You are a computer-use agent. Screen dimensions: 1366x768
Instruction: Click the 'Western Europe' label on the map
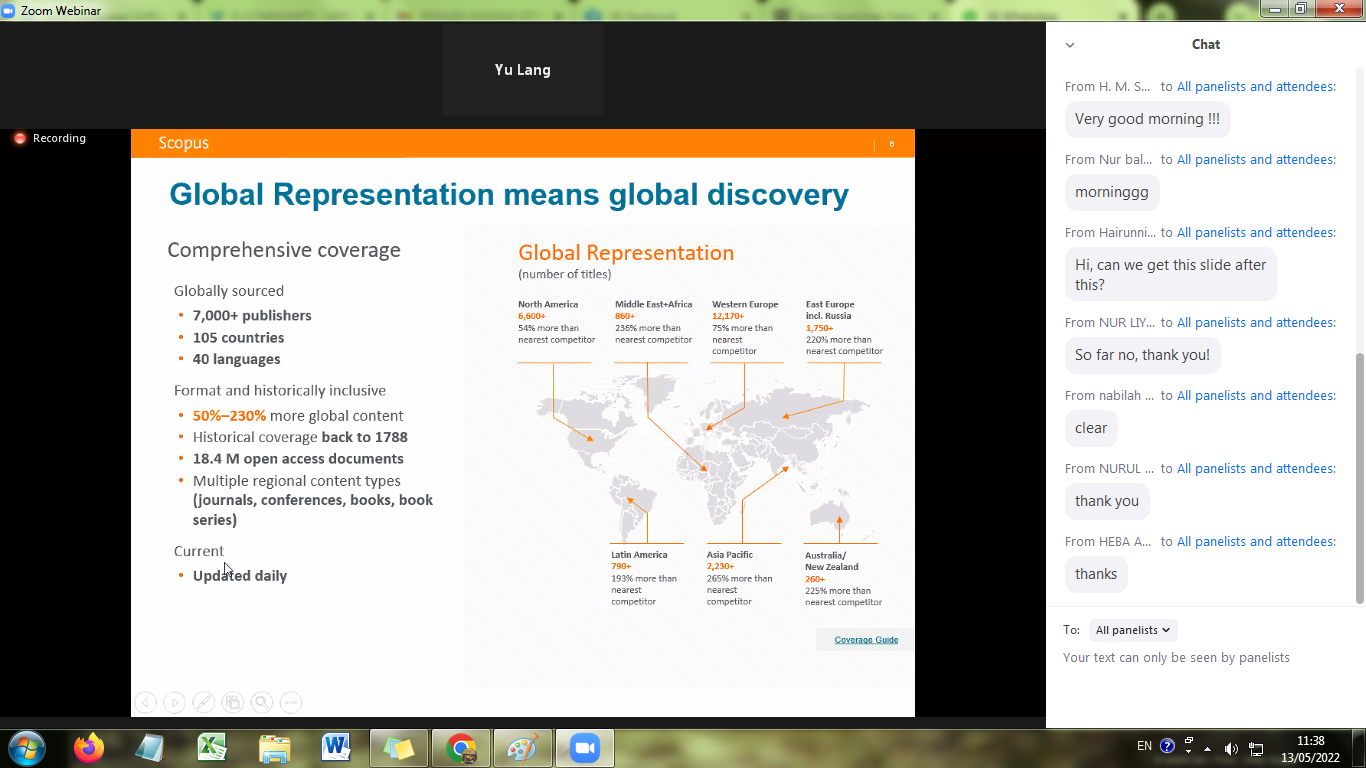tap(745, 304)
